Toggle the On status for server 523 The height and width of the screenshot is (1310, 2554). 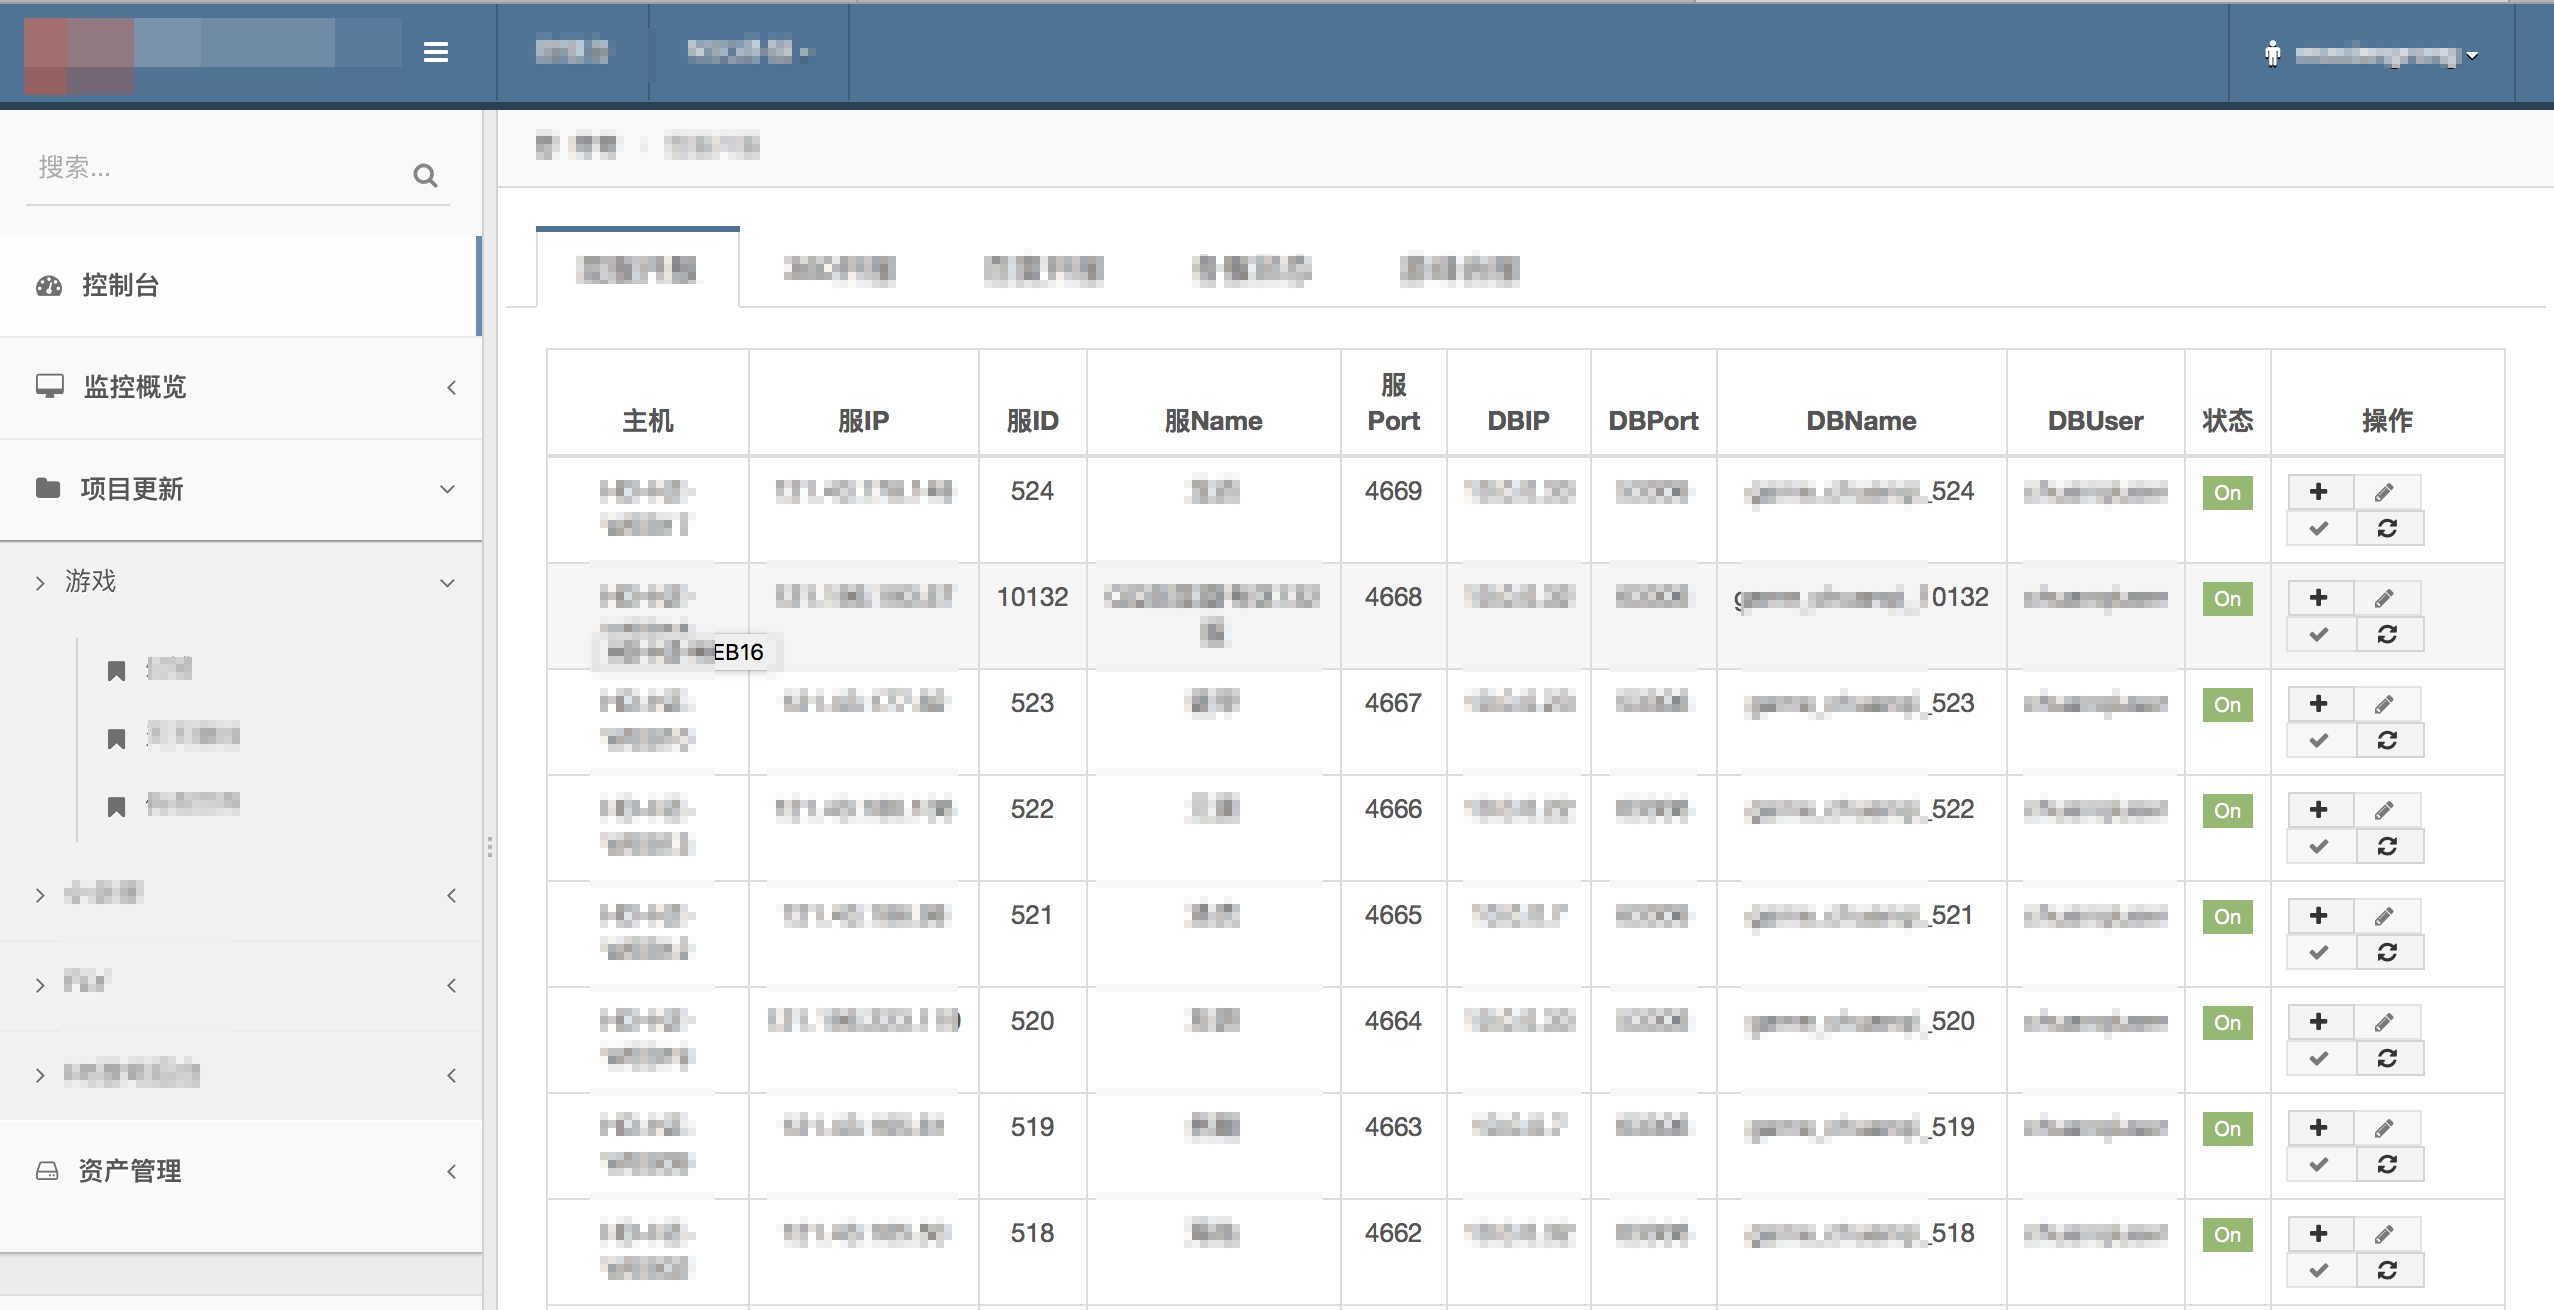point(2227,705)
